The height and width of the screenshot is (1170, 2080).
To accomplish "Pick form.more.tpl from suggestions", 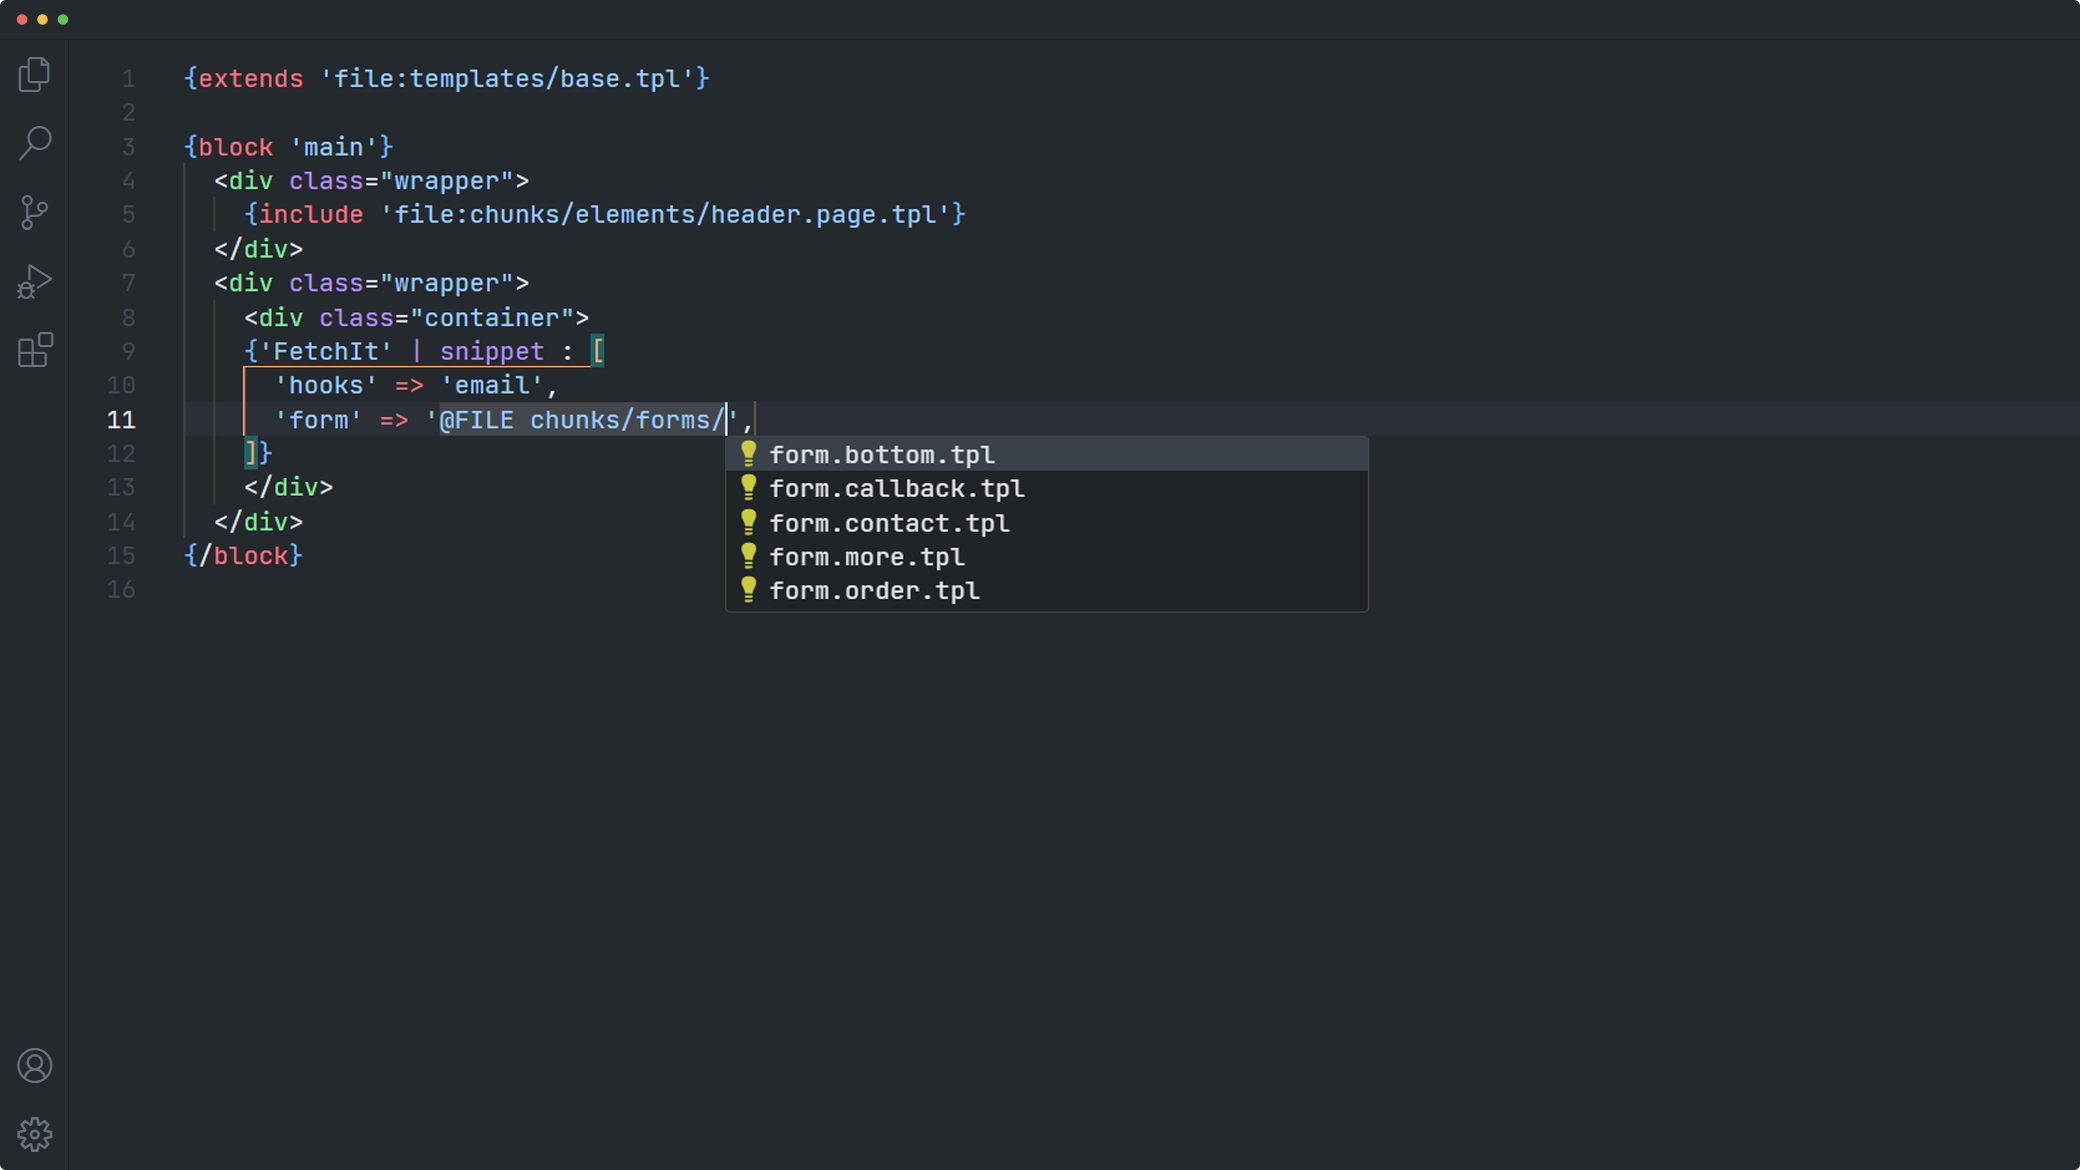I will pos(866,557).
